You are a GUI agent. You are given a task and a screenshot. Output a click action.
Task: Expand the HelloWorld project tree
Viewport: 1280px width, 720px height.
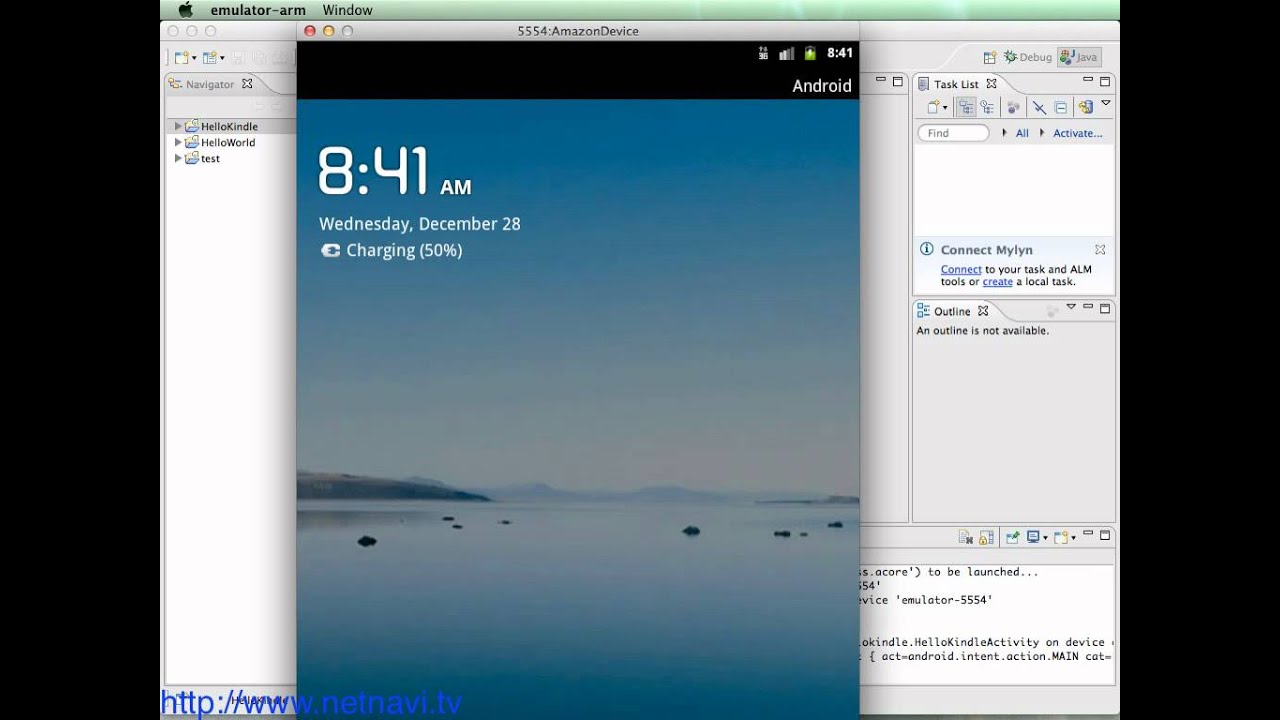coord(178,142)
